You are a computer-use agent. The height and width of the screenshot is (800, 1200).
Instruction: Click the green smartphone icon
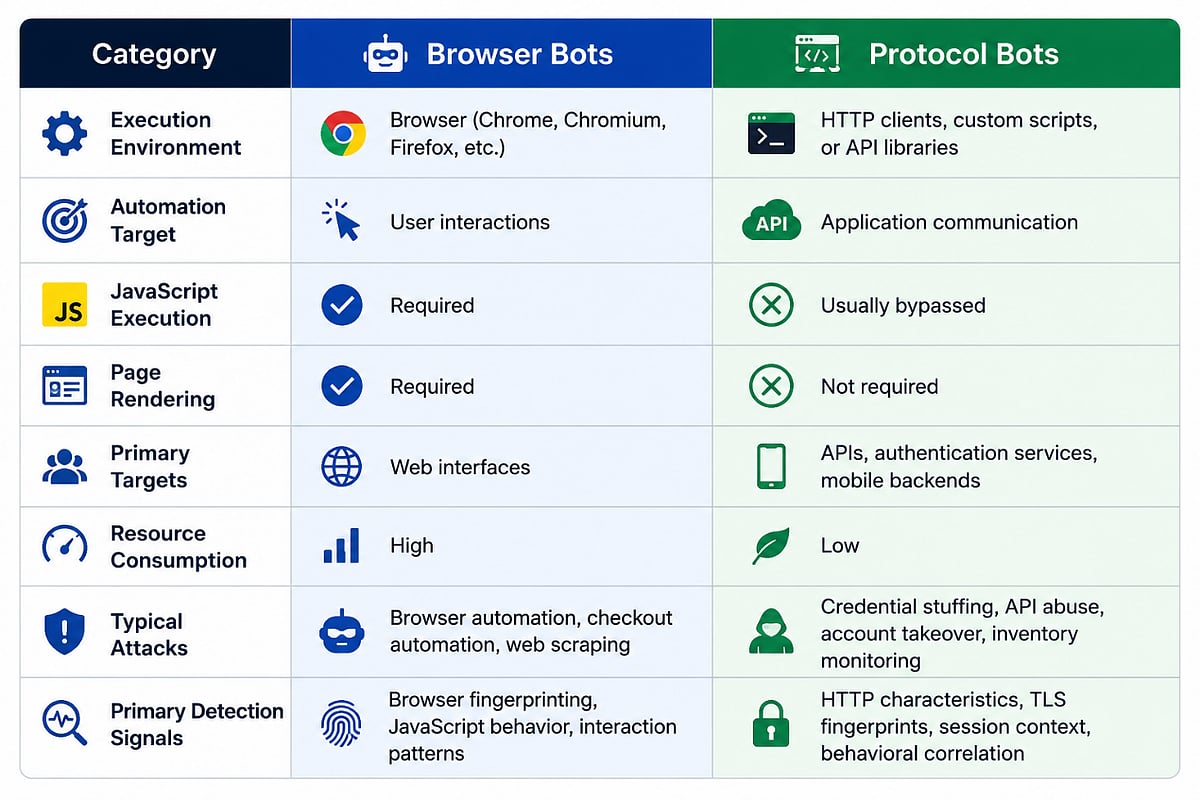771,467
